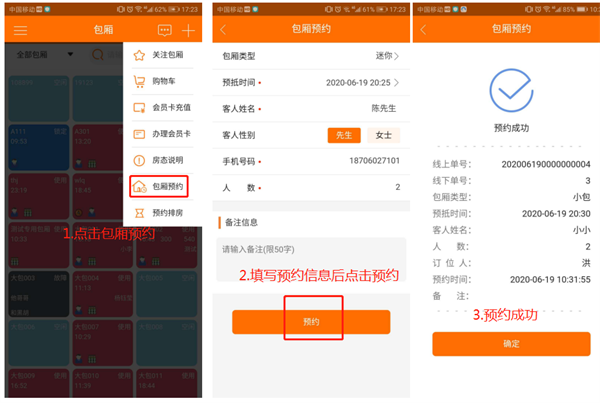Click the info circle icon beside 房态说明
This screenshot has height=403, width=600.
139,160
